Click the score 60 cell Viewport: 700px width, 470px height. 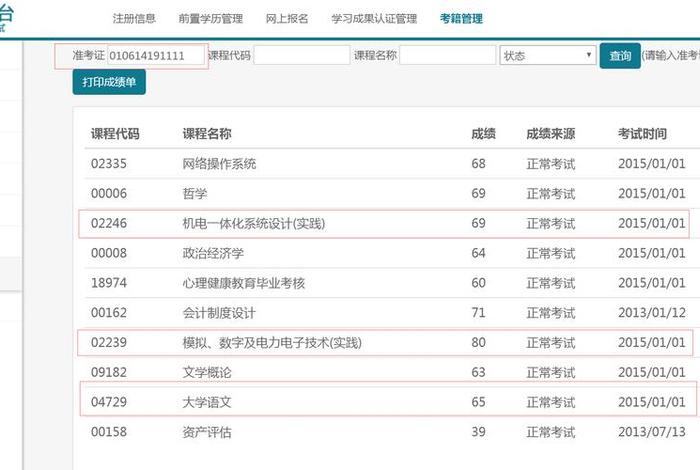478,283
